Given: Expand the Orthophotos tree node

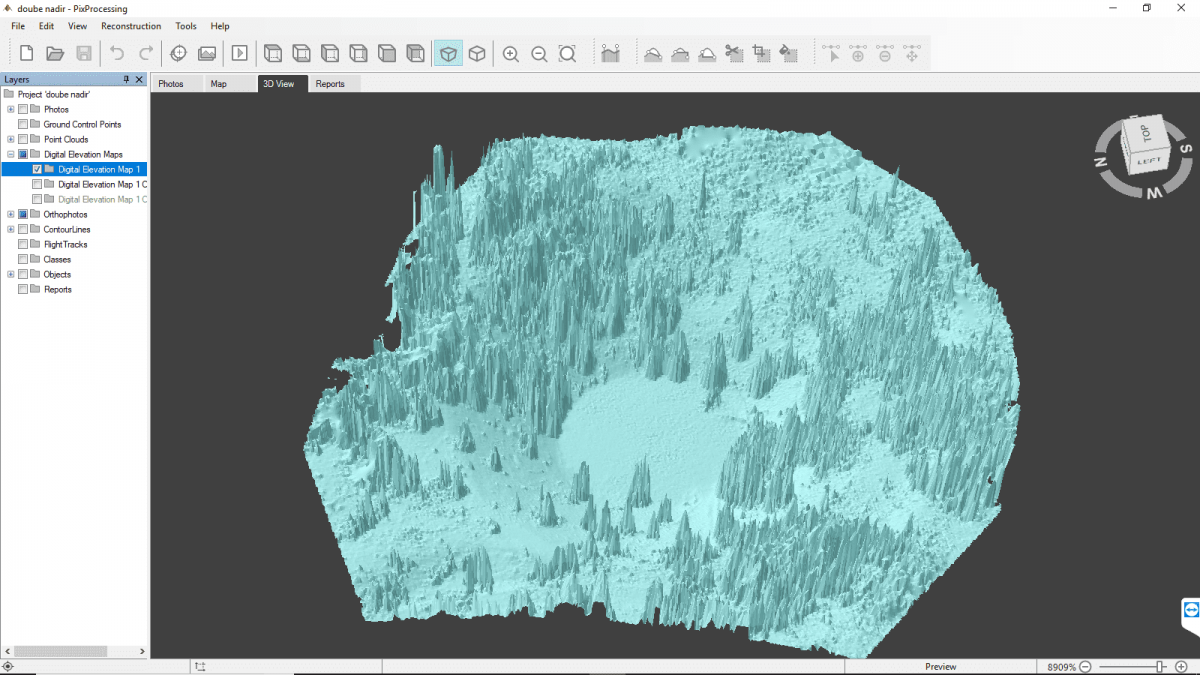Looking at the screenshot, I should click(10, 214).
